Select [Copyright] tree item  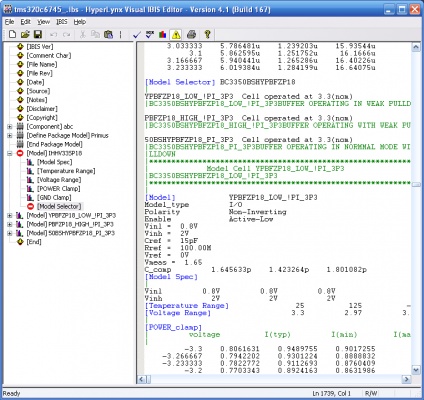point(42,118)
